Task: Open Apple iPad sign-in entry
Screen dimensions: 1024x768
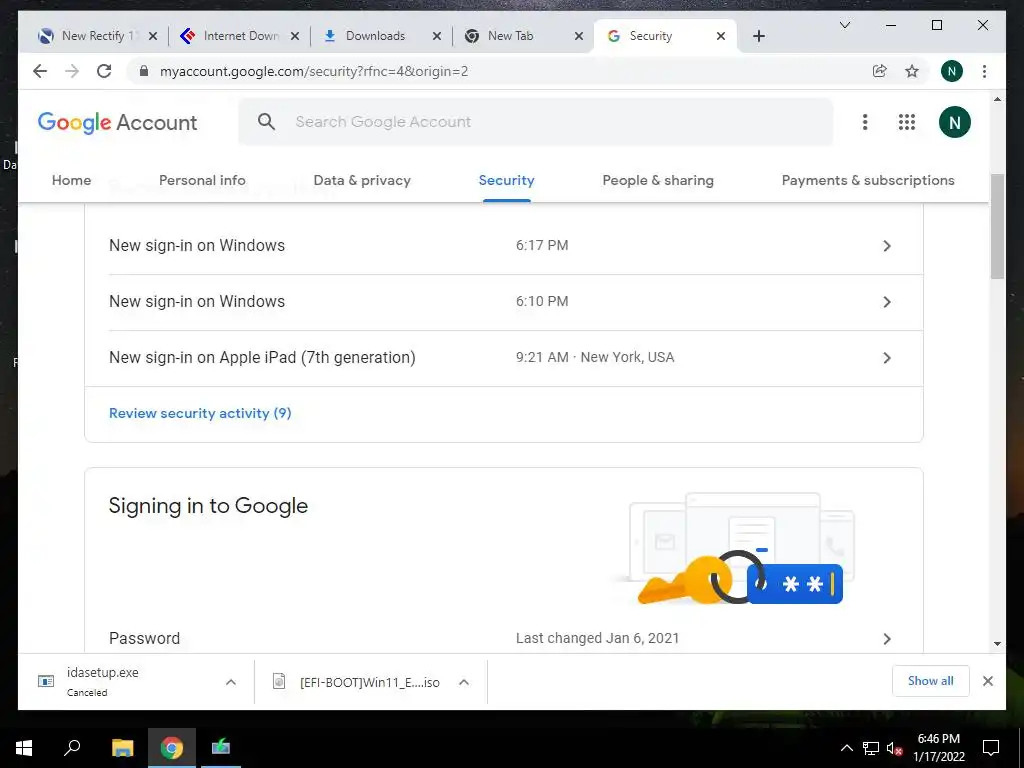Action: 504,358
